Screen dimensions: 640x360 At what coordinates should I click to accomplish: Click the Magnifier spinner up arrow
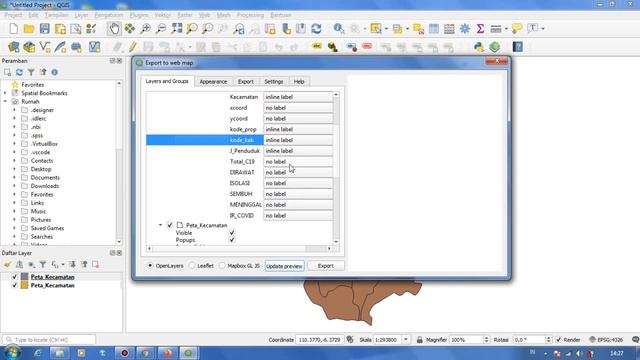pos(486,338)
